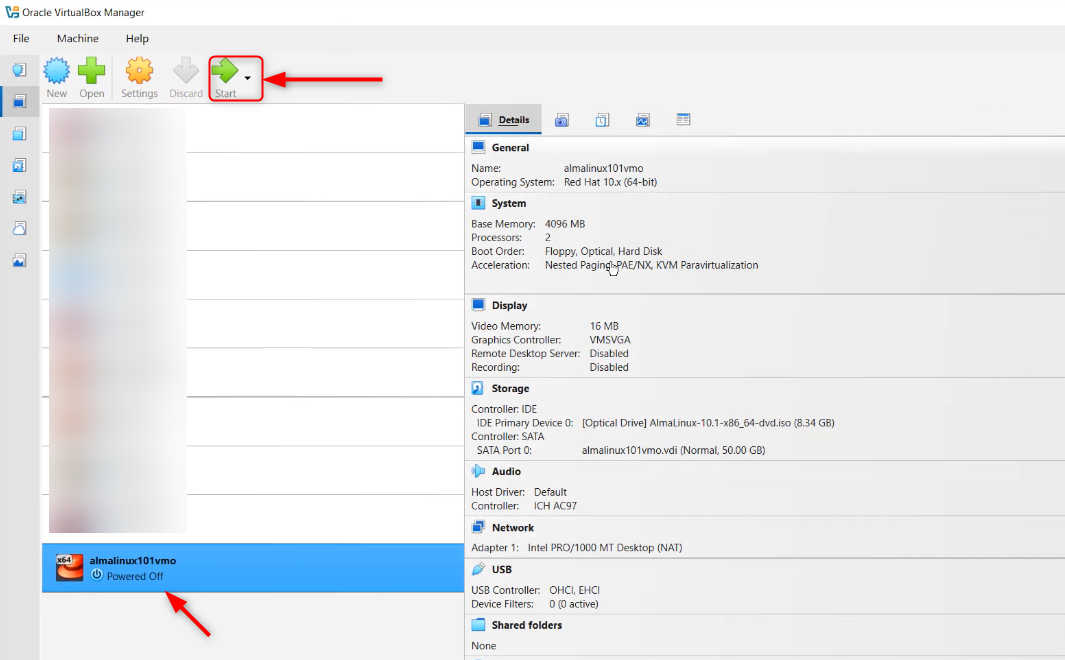Click the green Open plus icon
Screen dimensions: 1065x660
click(91, 71)
